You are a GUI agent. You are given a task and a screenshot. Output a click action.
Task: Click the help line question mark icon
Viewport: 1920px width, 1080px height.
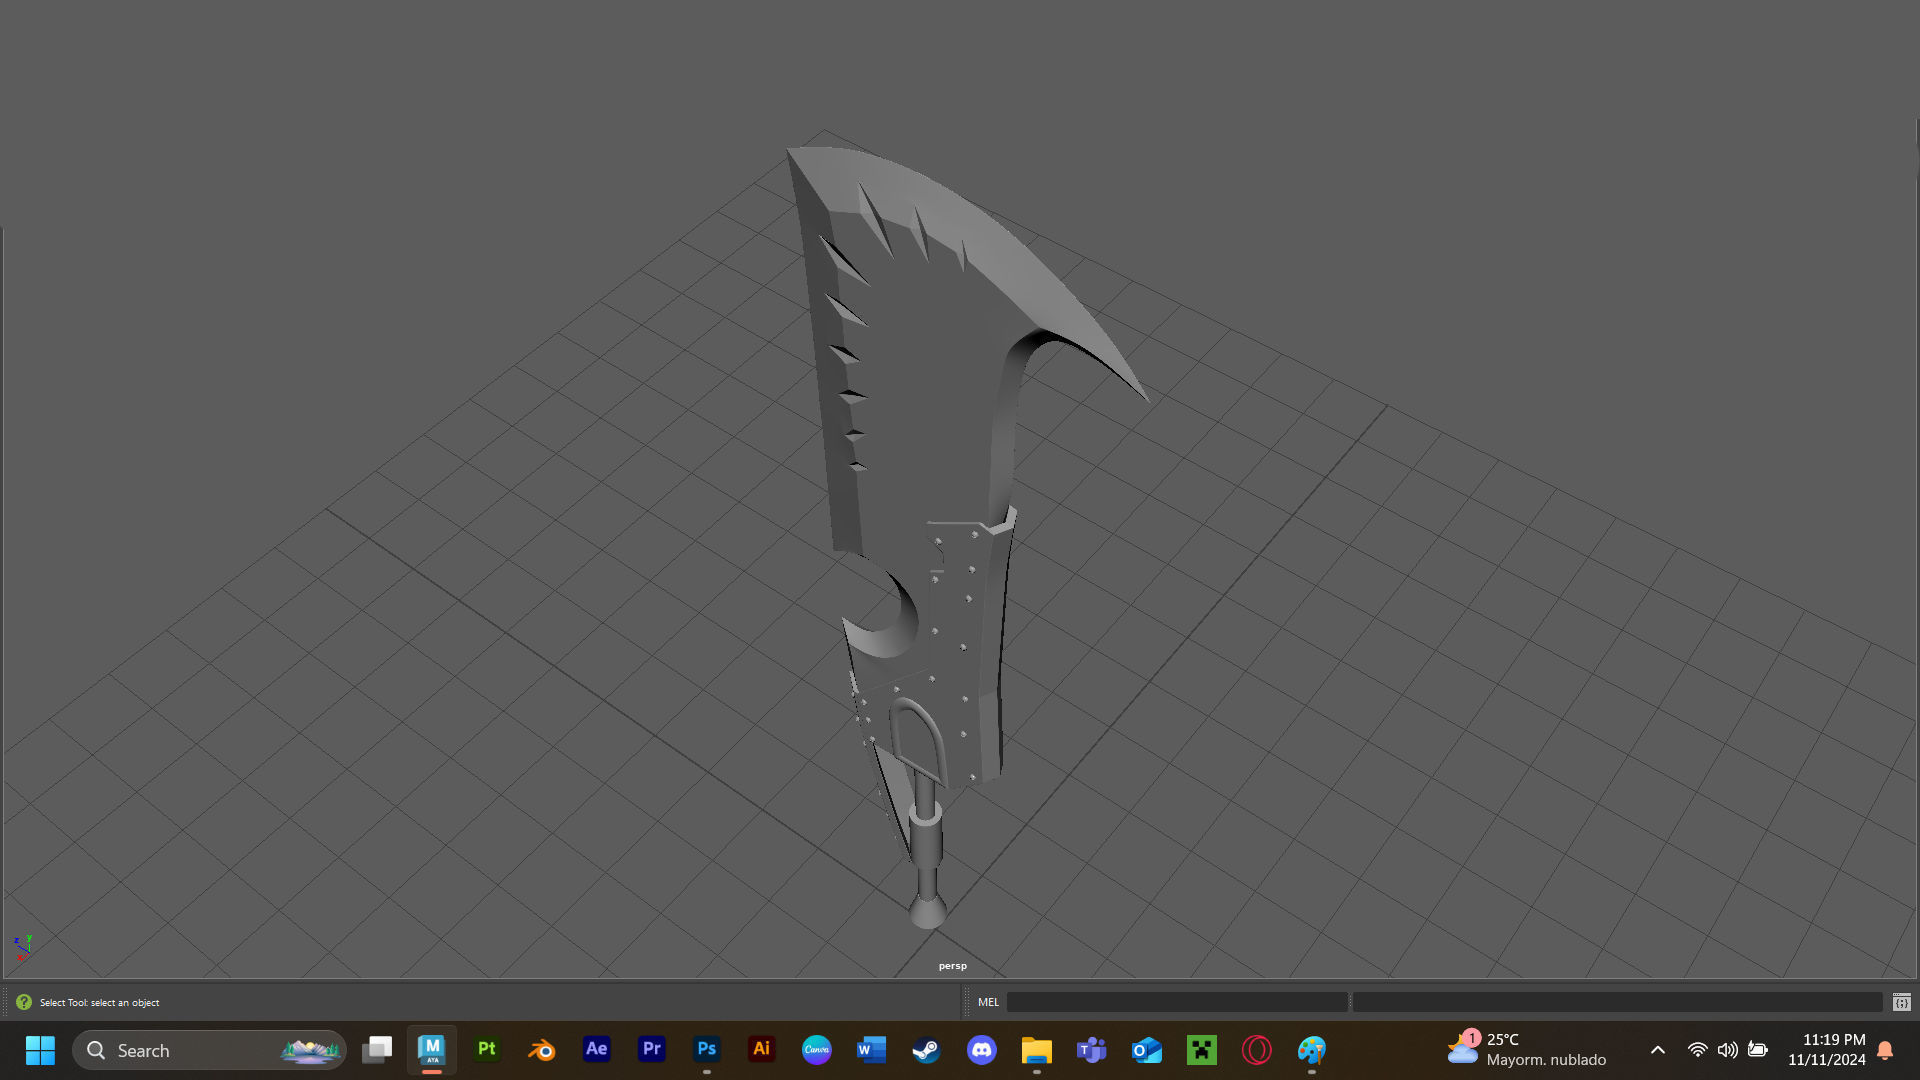coord(24,1002)
